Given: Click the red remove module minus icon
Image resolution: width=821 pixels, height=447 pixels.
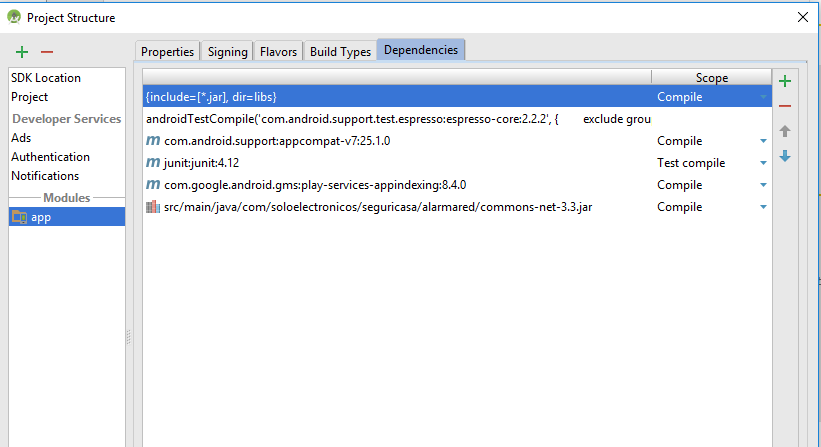Looking at the screenshot, I should point(46,52).
